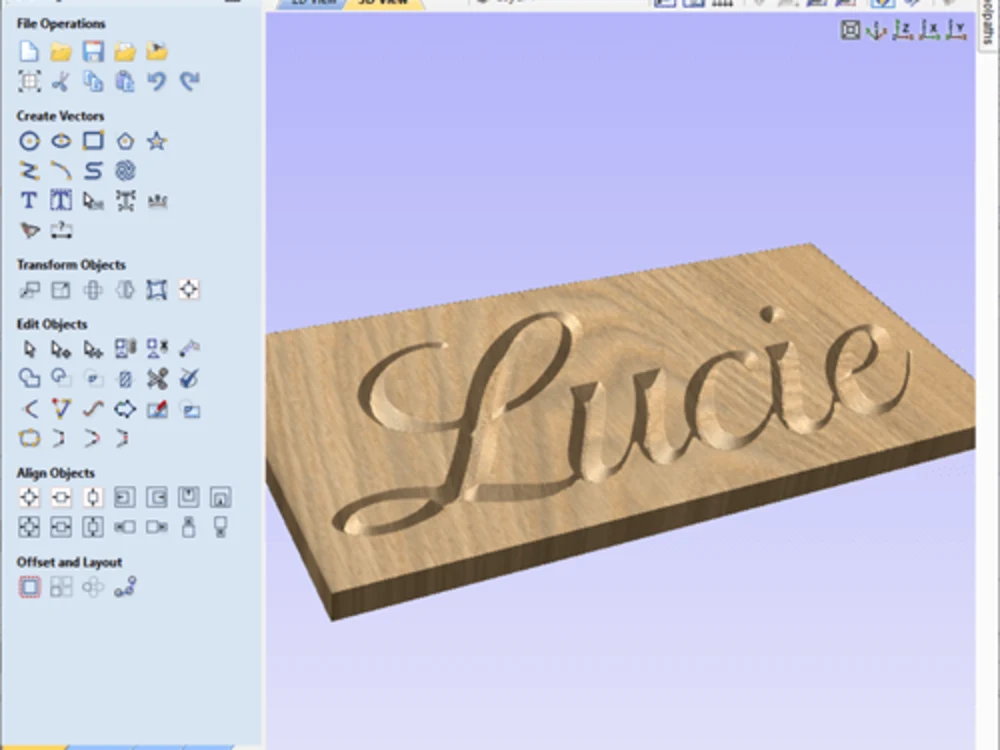Open an existing file with first folder icon
Viewport: 1000px width, 750px height.
tap(61, 51)
